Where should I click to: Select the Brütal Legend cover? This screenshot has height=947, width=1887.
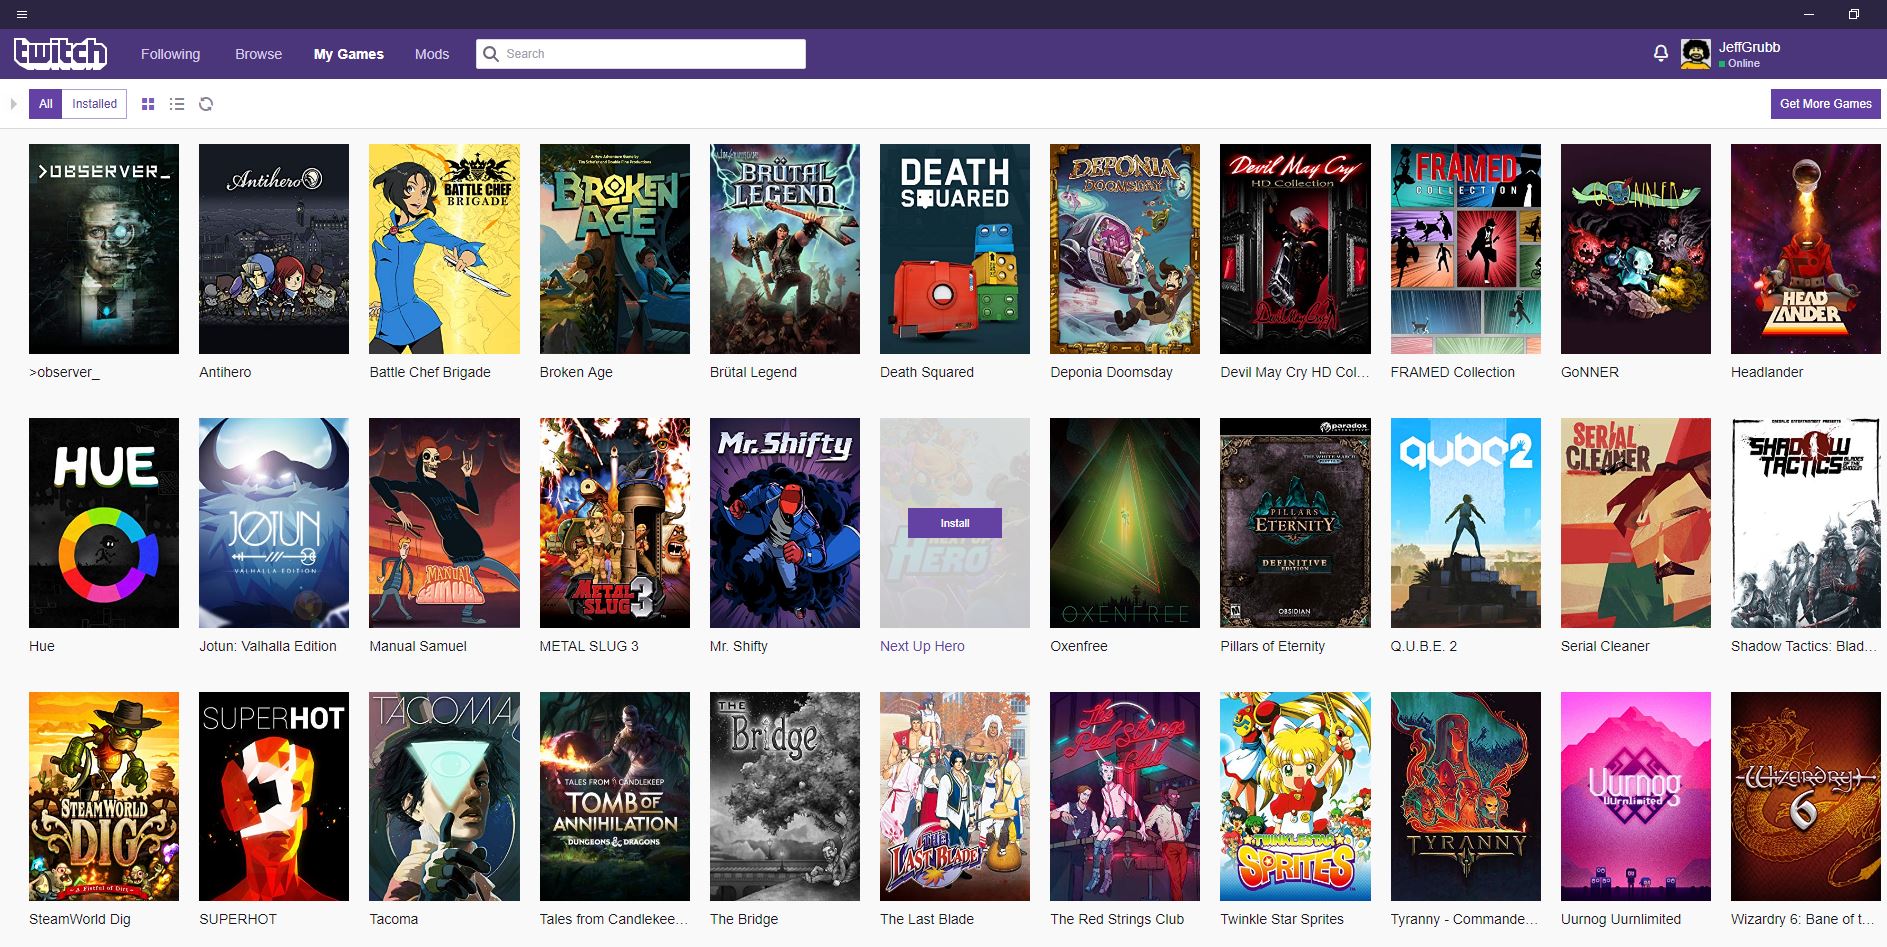pyautogui.click(x=785, y=249)
